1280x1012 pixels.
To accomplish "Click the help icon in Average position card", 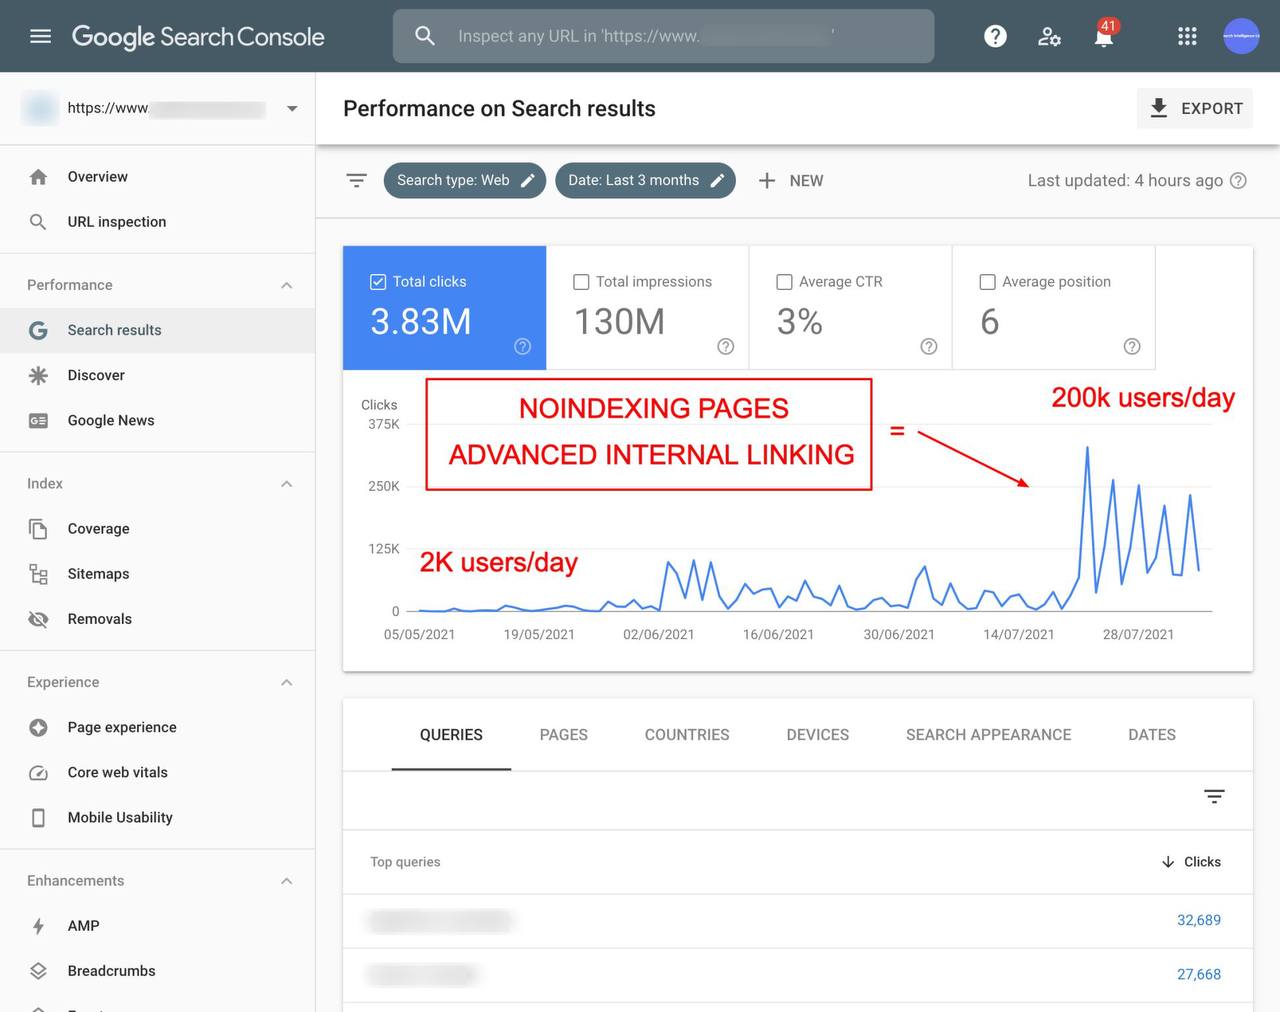I will [1132, 346].
